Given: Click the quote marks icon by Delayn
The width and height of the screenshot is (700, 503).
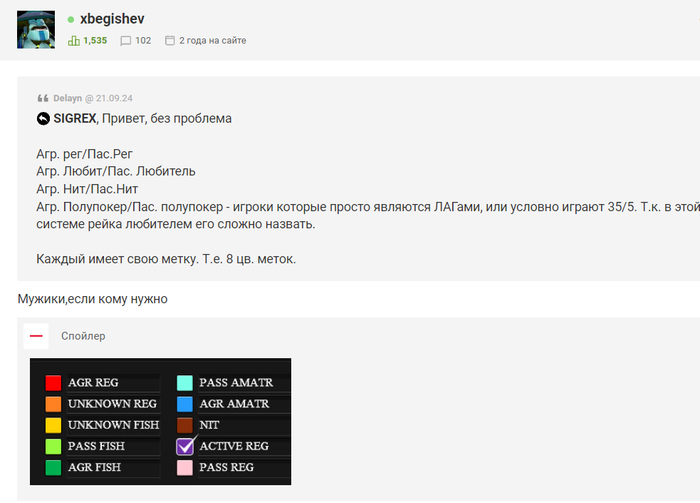Looking at the screenshot, I should 43,98.
